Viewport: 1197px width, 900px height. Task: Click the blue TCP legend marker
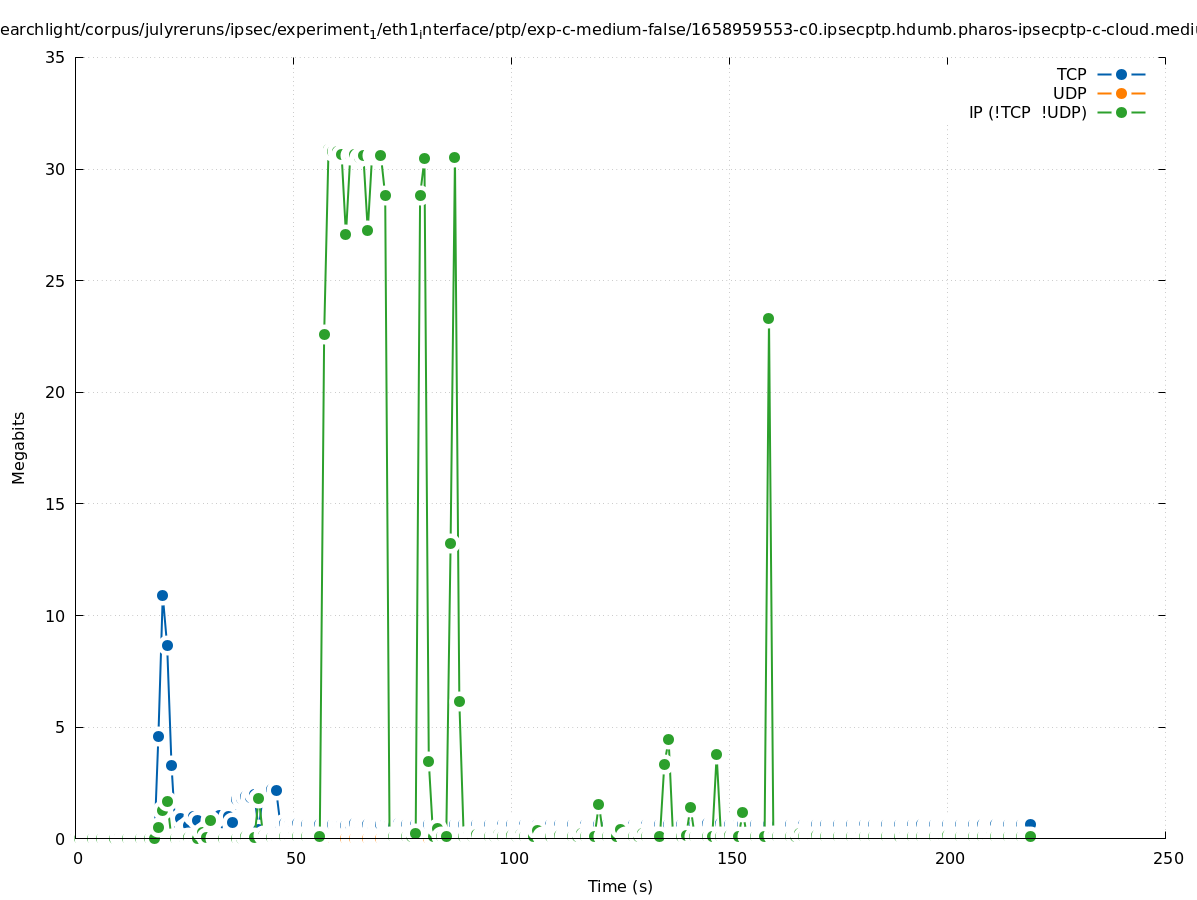point(1121,74)
